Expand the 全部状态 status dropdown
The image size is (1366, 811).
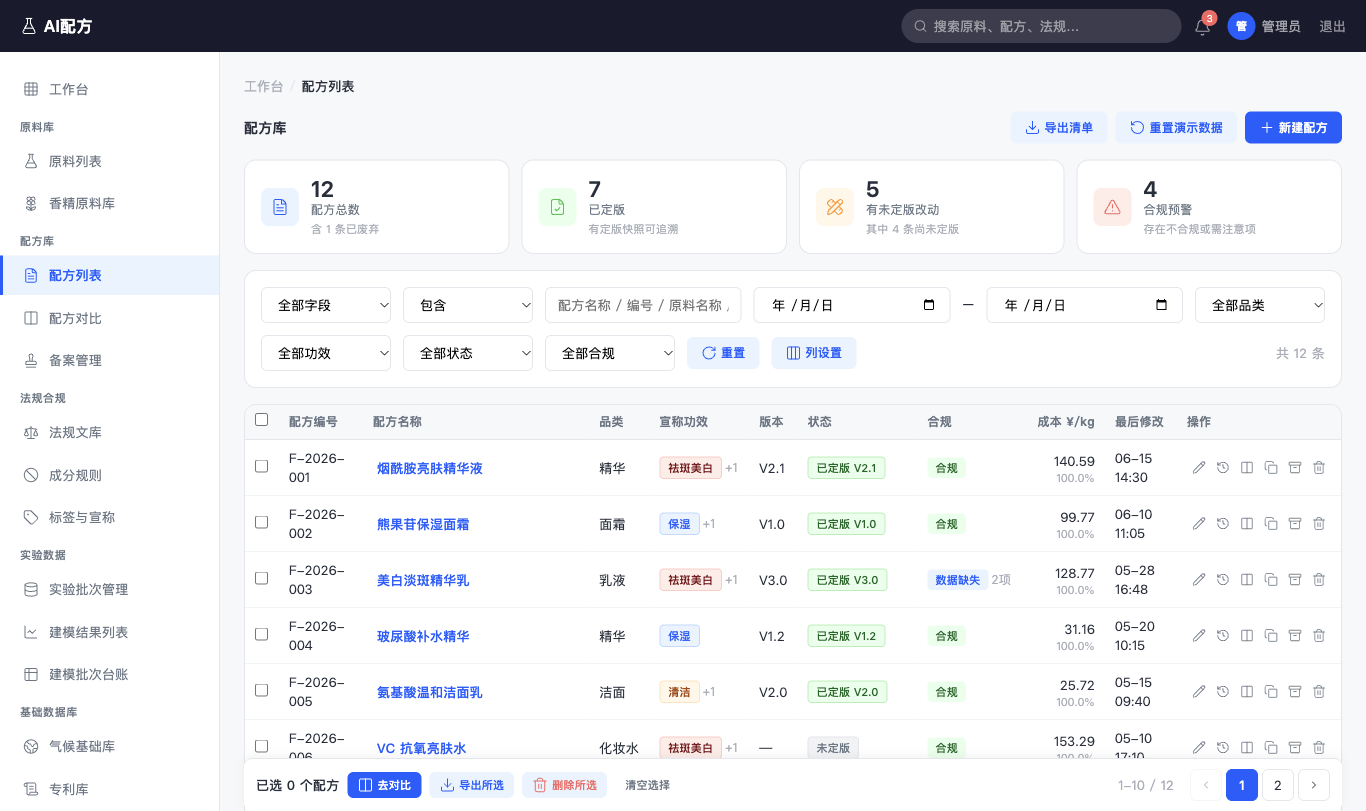[468, 353]
